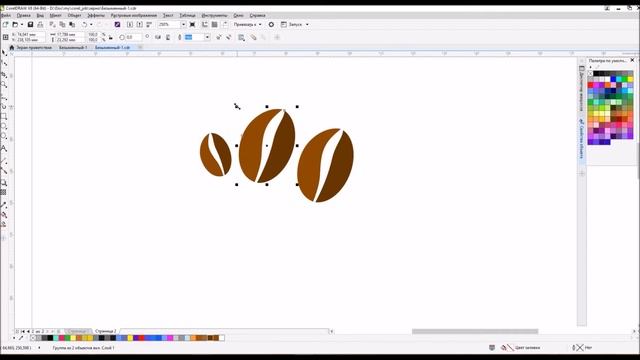This screenshot has width=640, height=360.
Task: Select the Drop Shadow tool in the toolbox
Action: point(4,182)
